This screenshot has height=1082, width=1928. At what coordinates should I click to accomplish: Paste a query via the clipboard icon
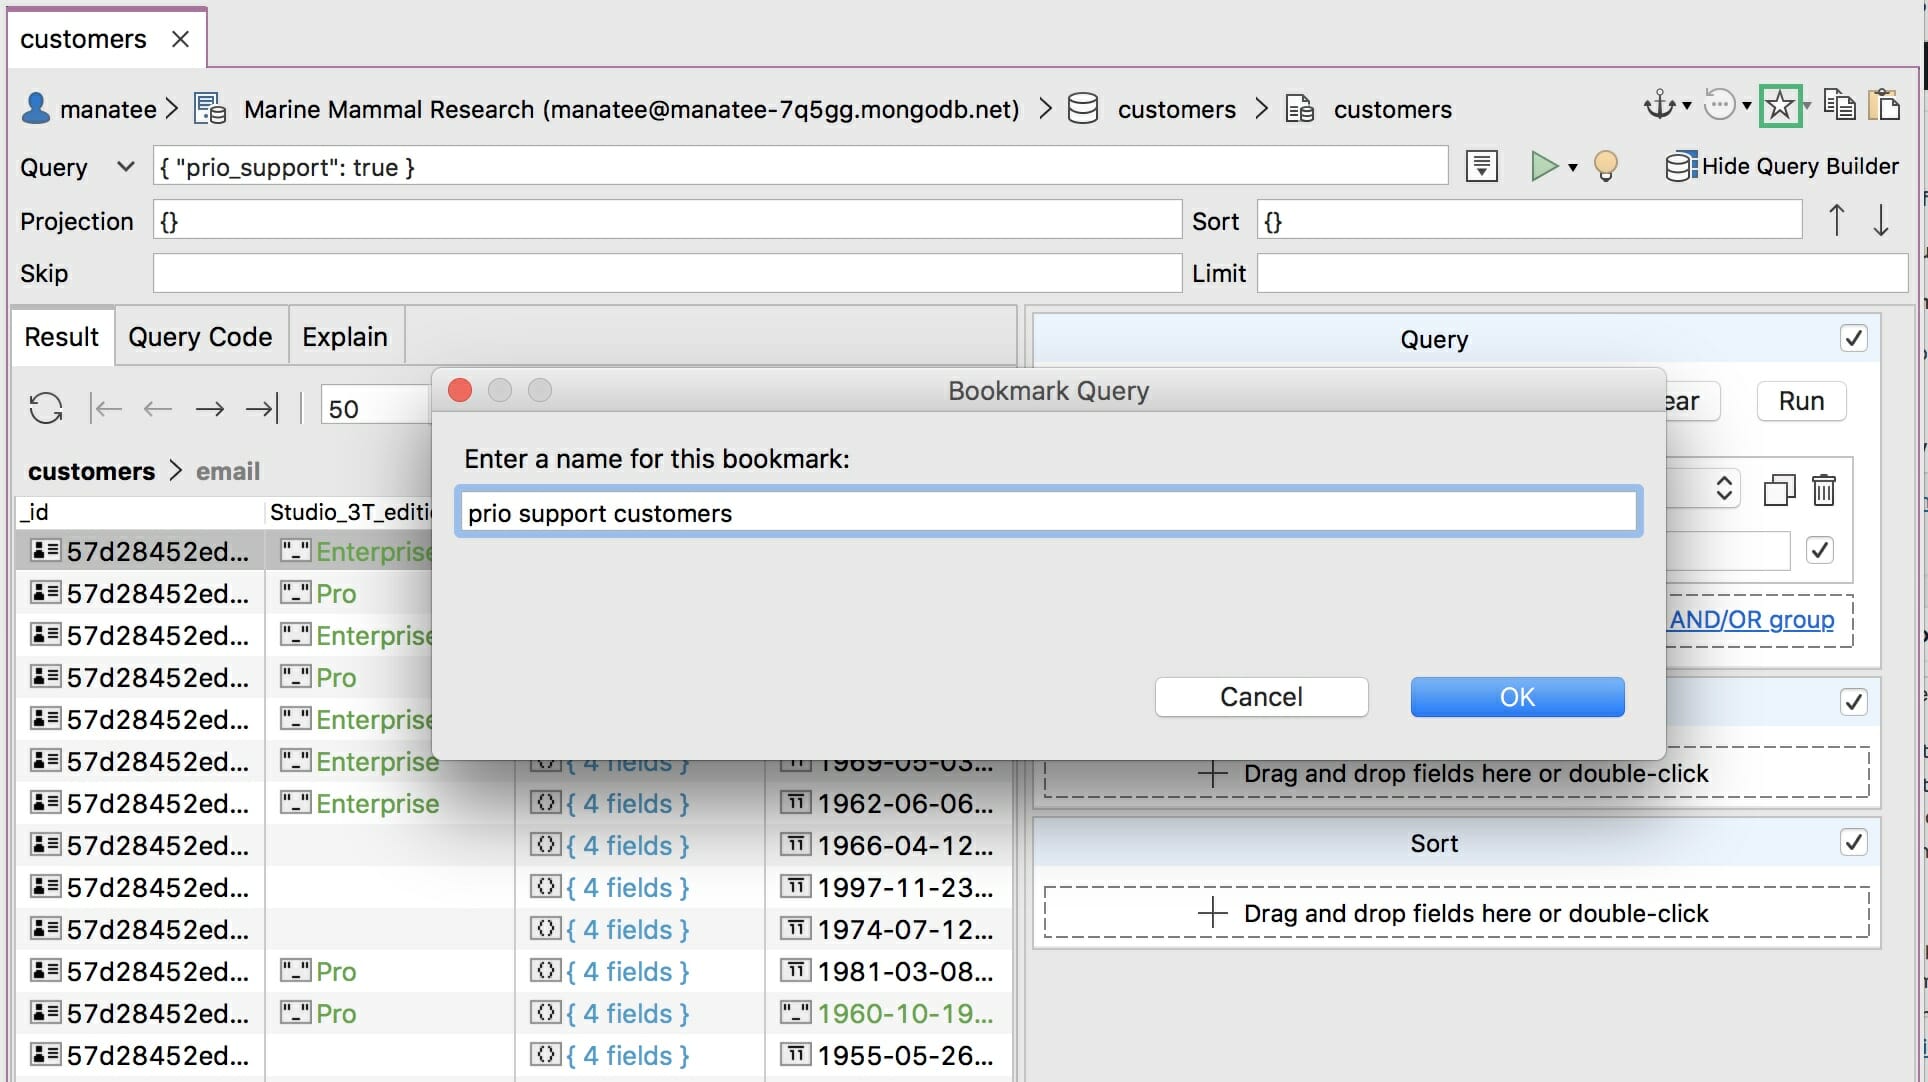coord(1886,104)
